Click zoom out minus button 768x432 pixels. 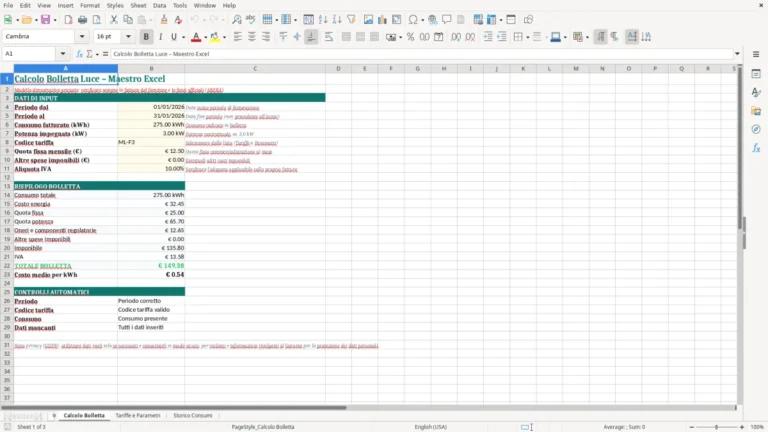[692, 427]
